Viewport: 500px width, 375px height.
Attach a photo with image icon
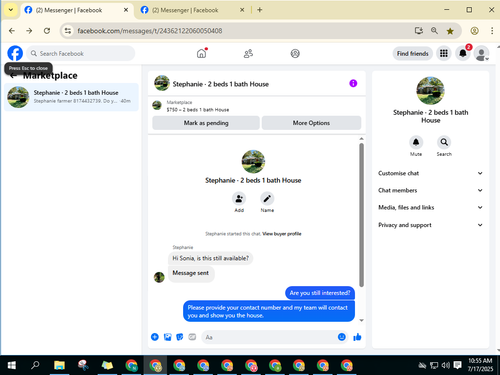(167, 337)
